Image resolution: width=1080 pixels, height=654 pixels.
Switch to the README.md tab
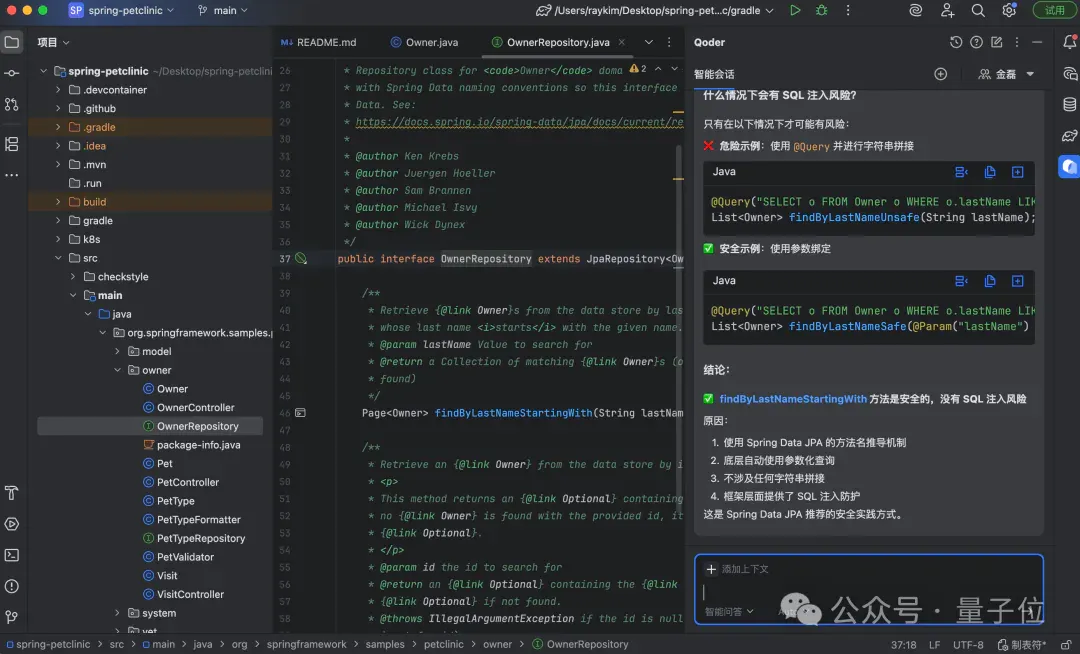[318, 42]
